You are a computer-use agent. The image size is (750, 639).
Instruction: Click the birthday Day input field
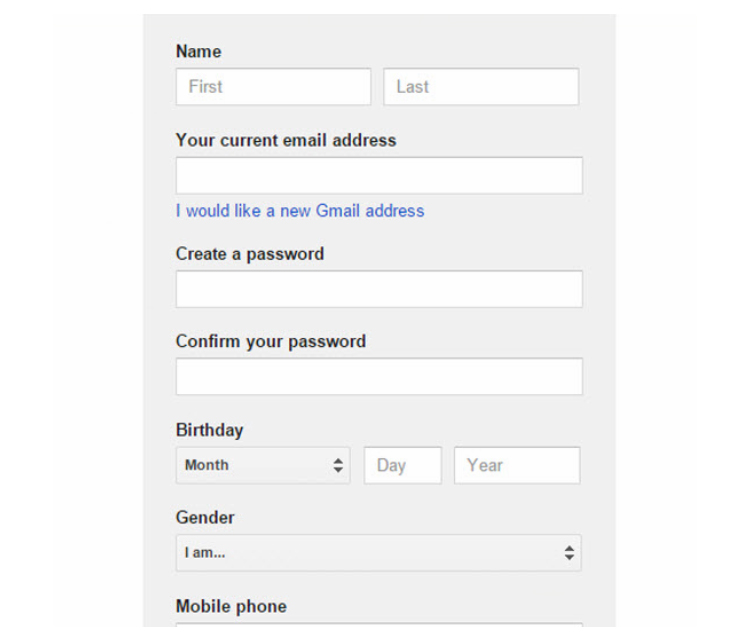click(x=403, y=466)
